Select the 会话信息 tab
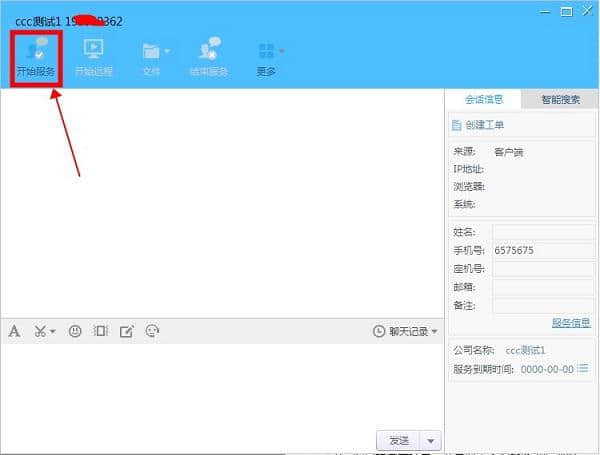 pyautogui.click(x=484, y=99)
